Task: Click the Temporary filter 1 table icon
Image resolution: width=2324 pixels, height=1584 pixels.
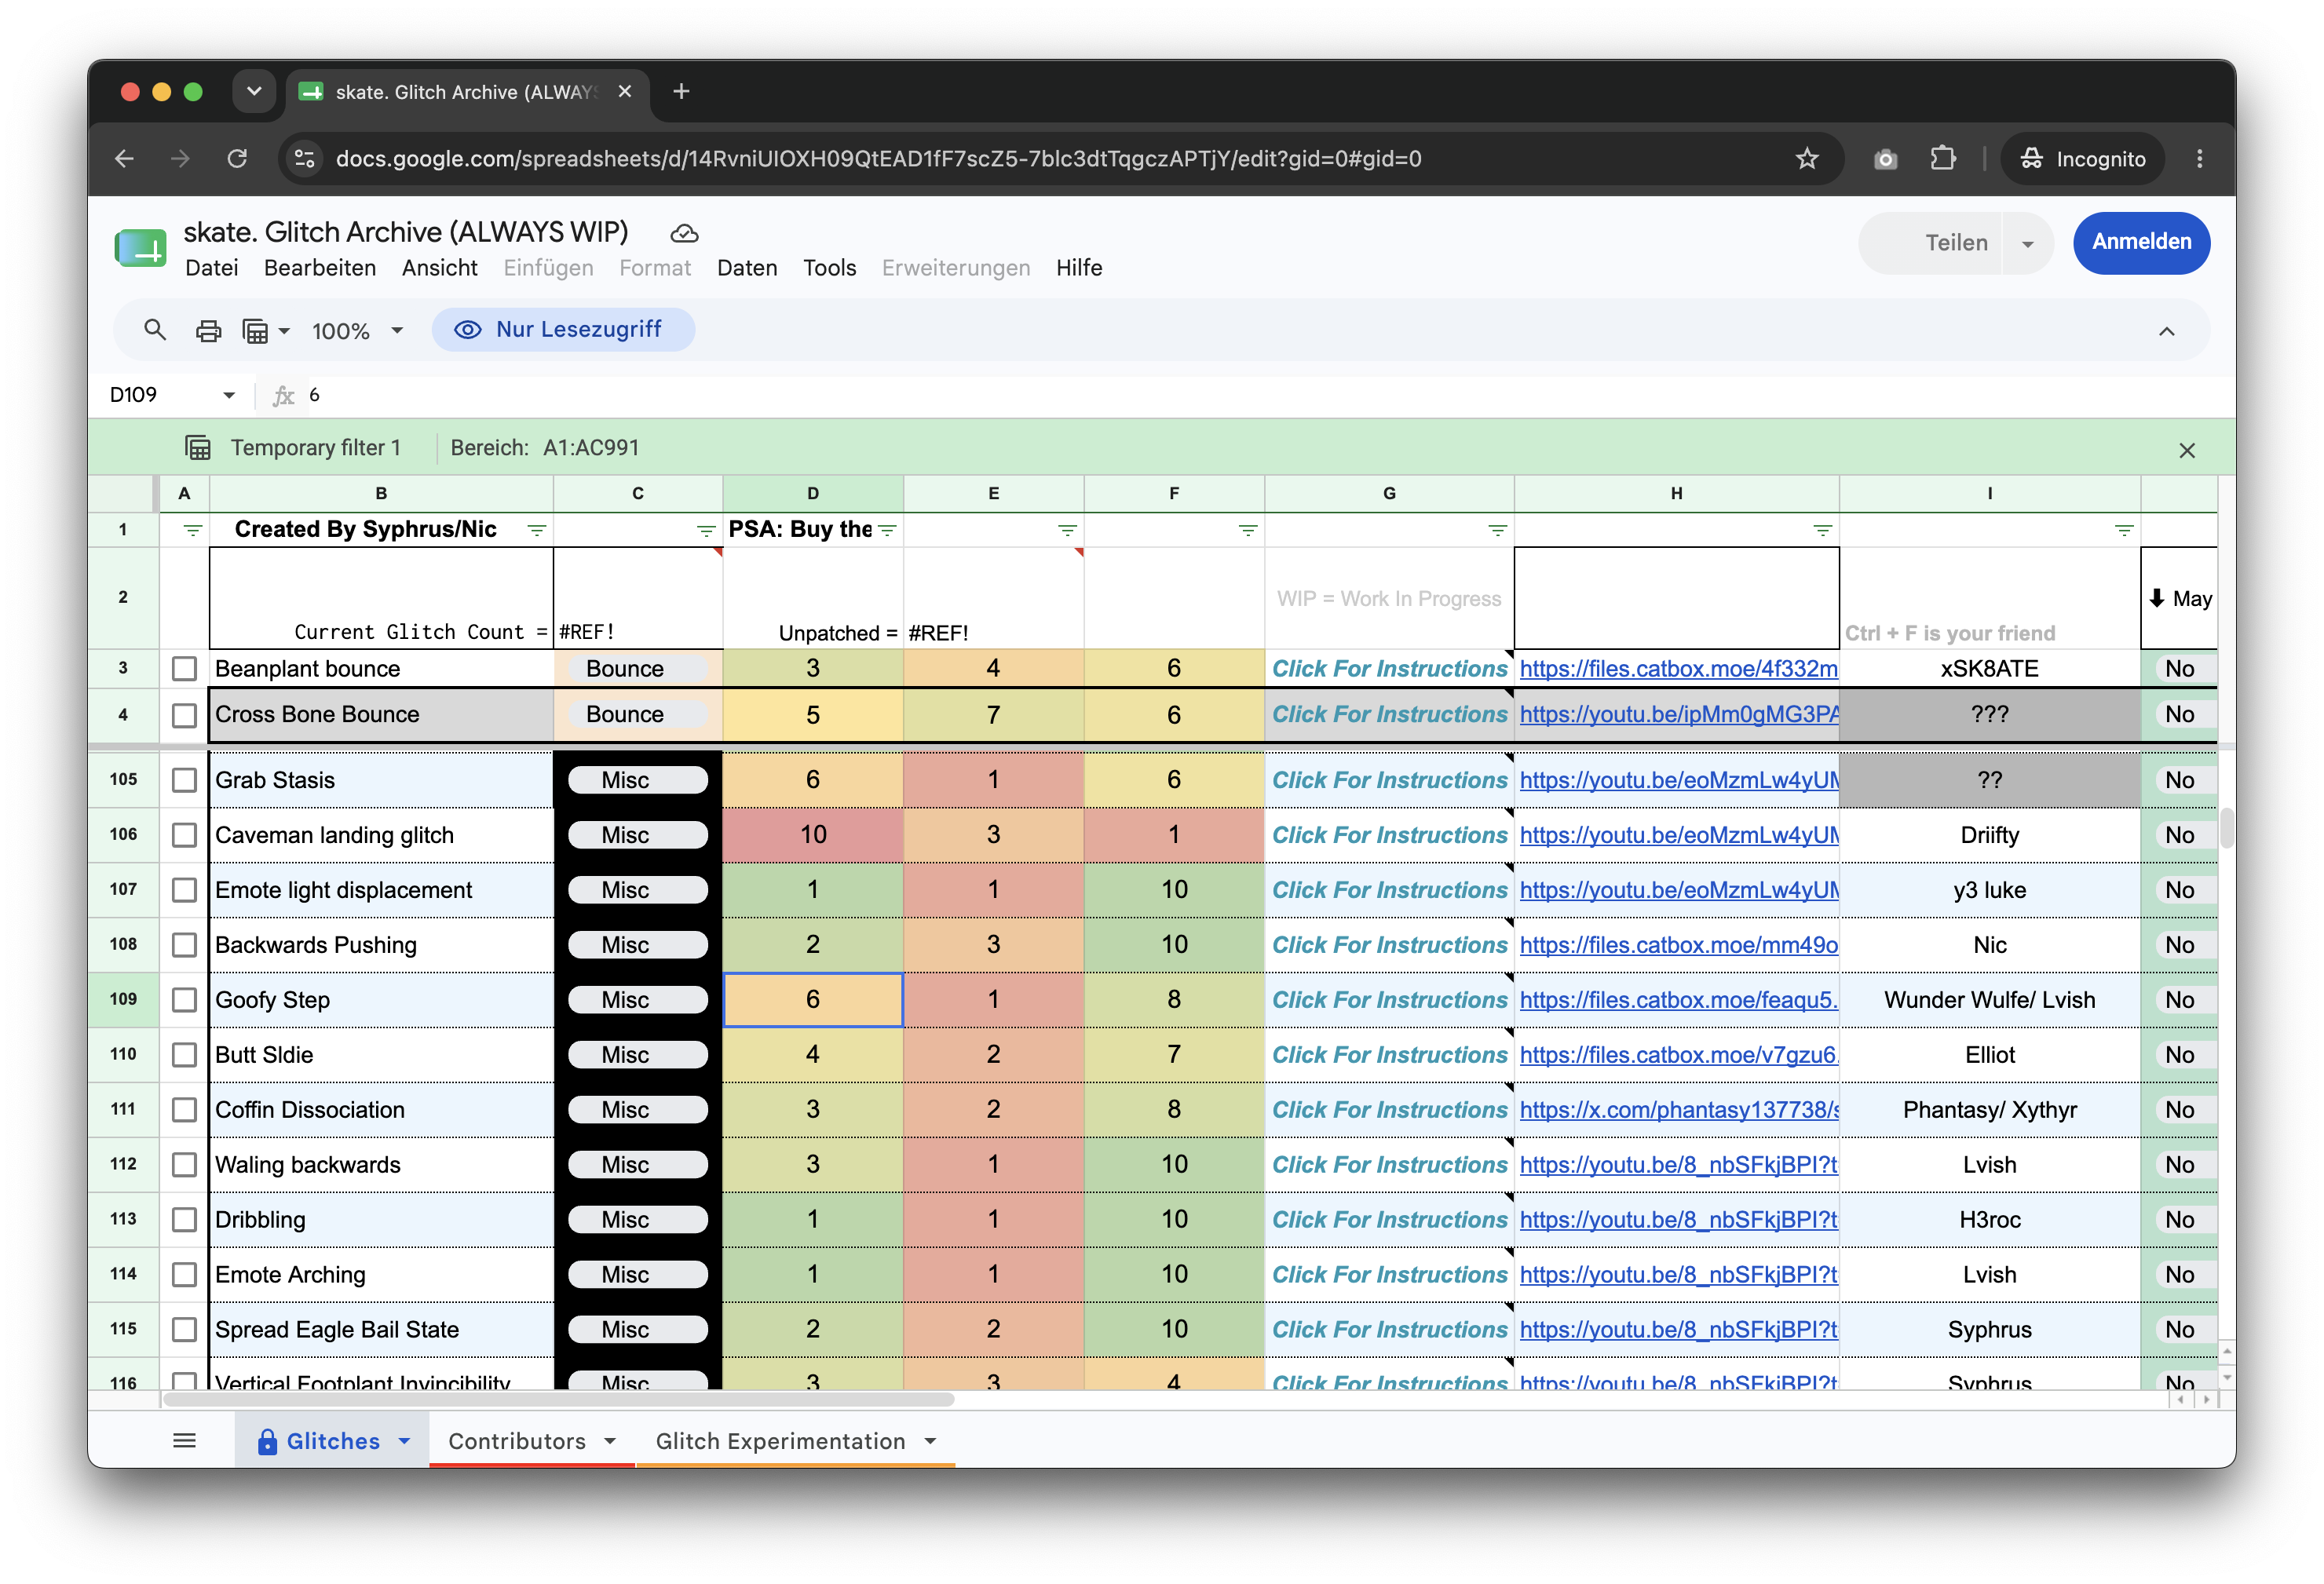Action: 198,448
